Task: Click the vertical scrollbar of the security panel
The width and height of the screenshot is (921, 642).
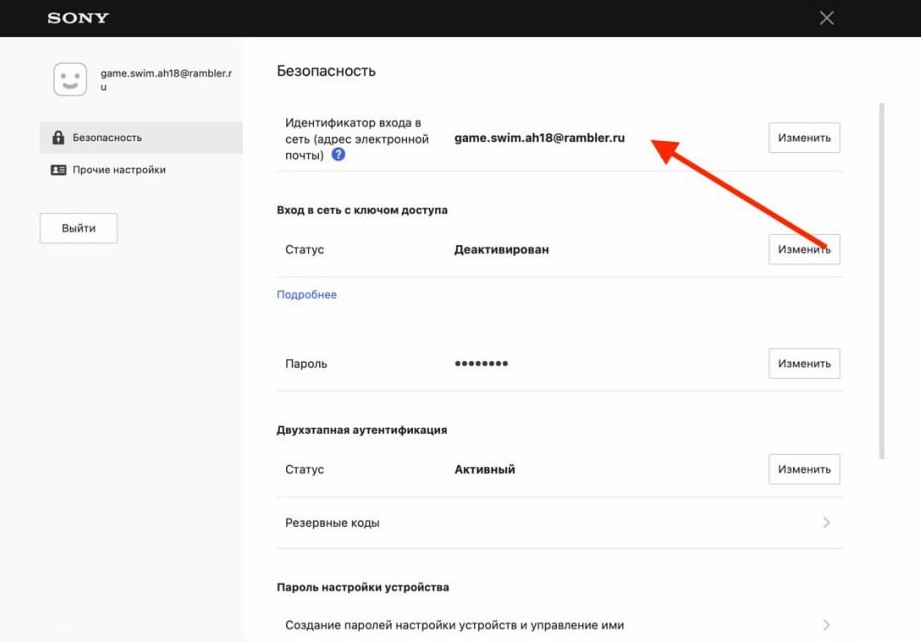Action: [x=882, y=281]
